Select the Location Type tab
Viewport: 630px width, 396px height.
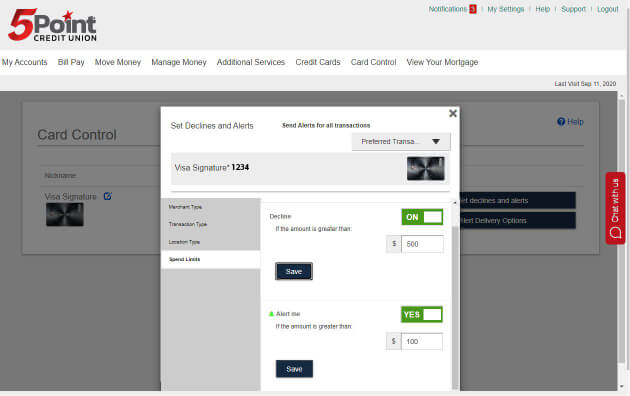(210, 242)
